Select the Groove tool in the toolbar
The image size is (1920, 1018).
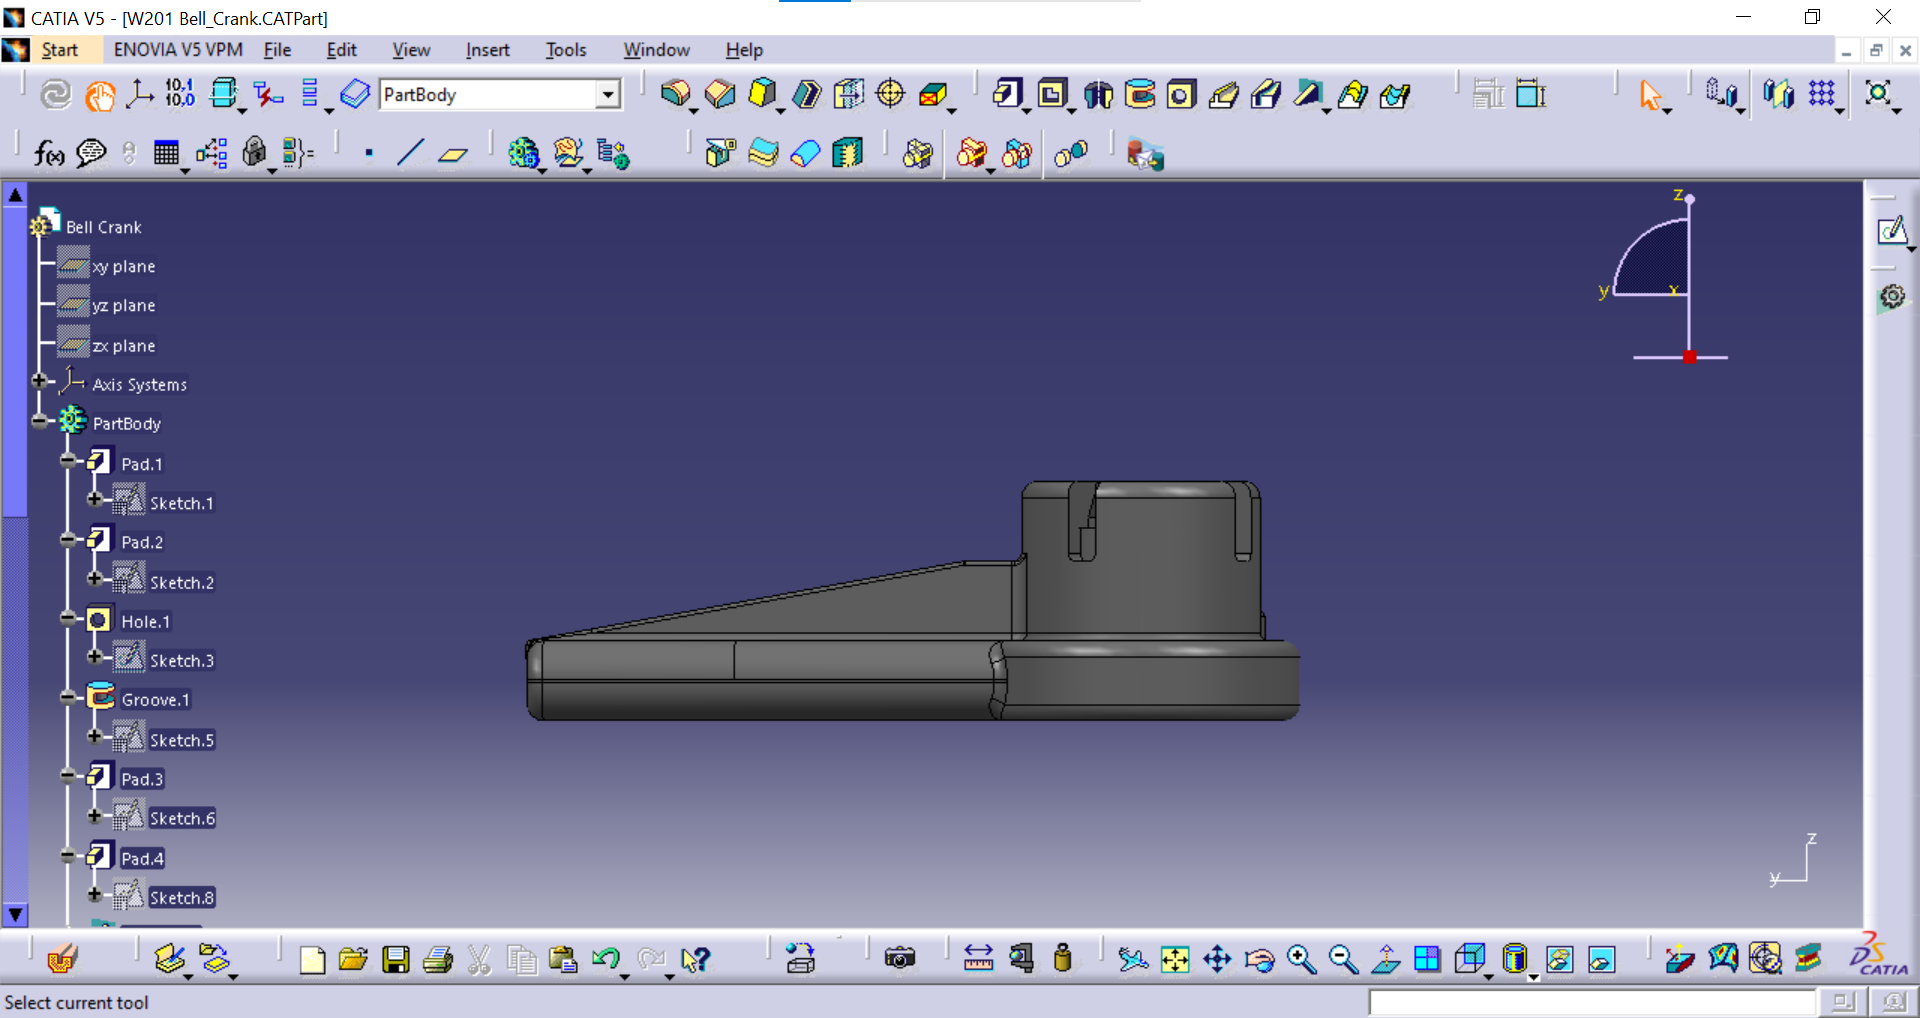pos(1140,94)
